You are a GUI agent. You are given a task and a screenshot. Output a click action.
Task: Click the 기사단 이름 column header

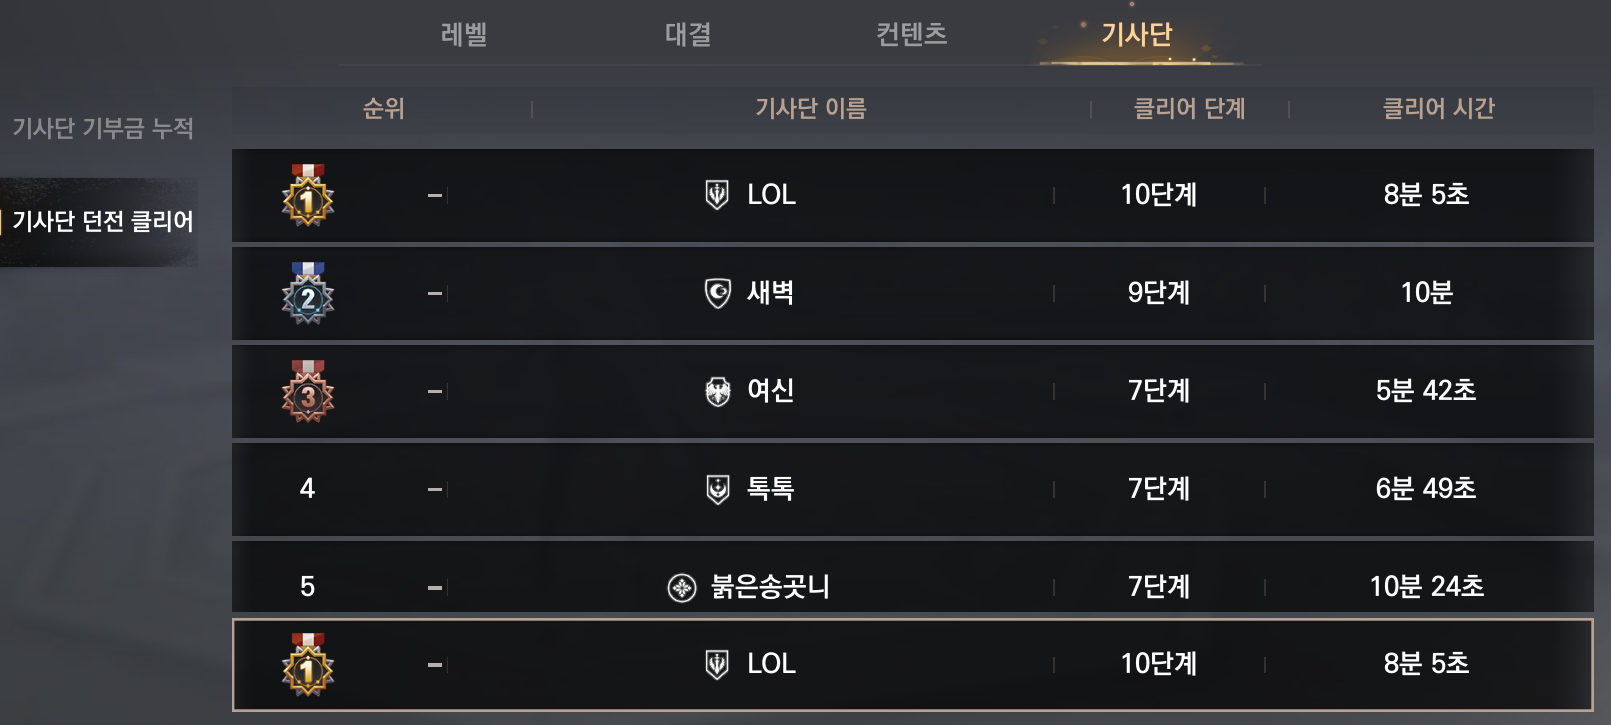(810, 108)
